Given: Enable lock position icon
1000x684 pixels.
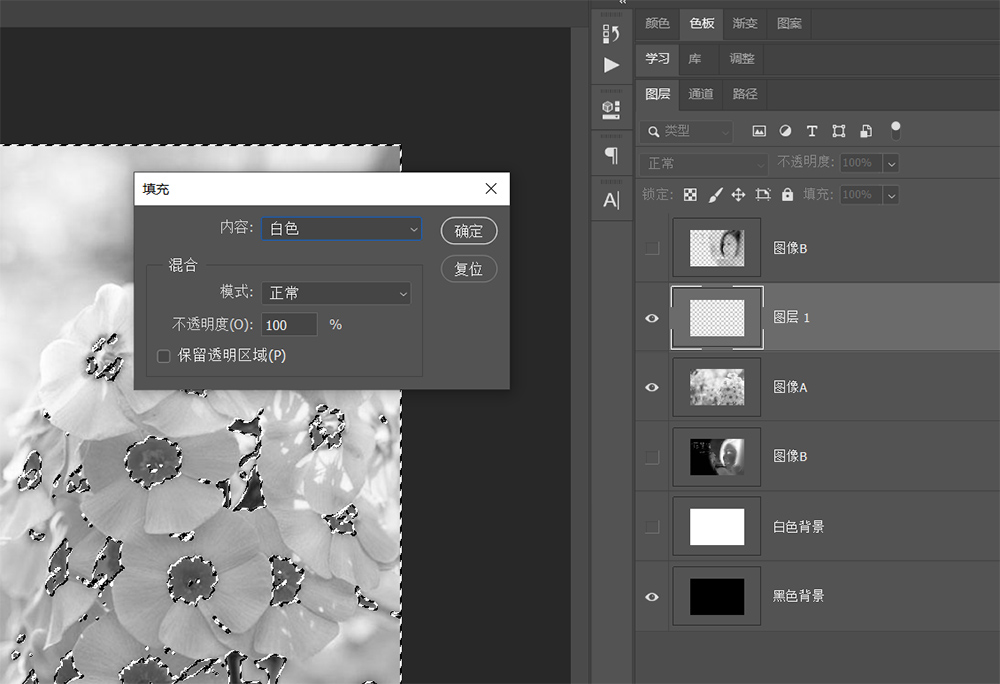Looking at the screenshot, I should click(x=739, y=194).
